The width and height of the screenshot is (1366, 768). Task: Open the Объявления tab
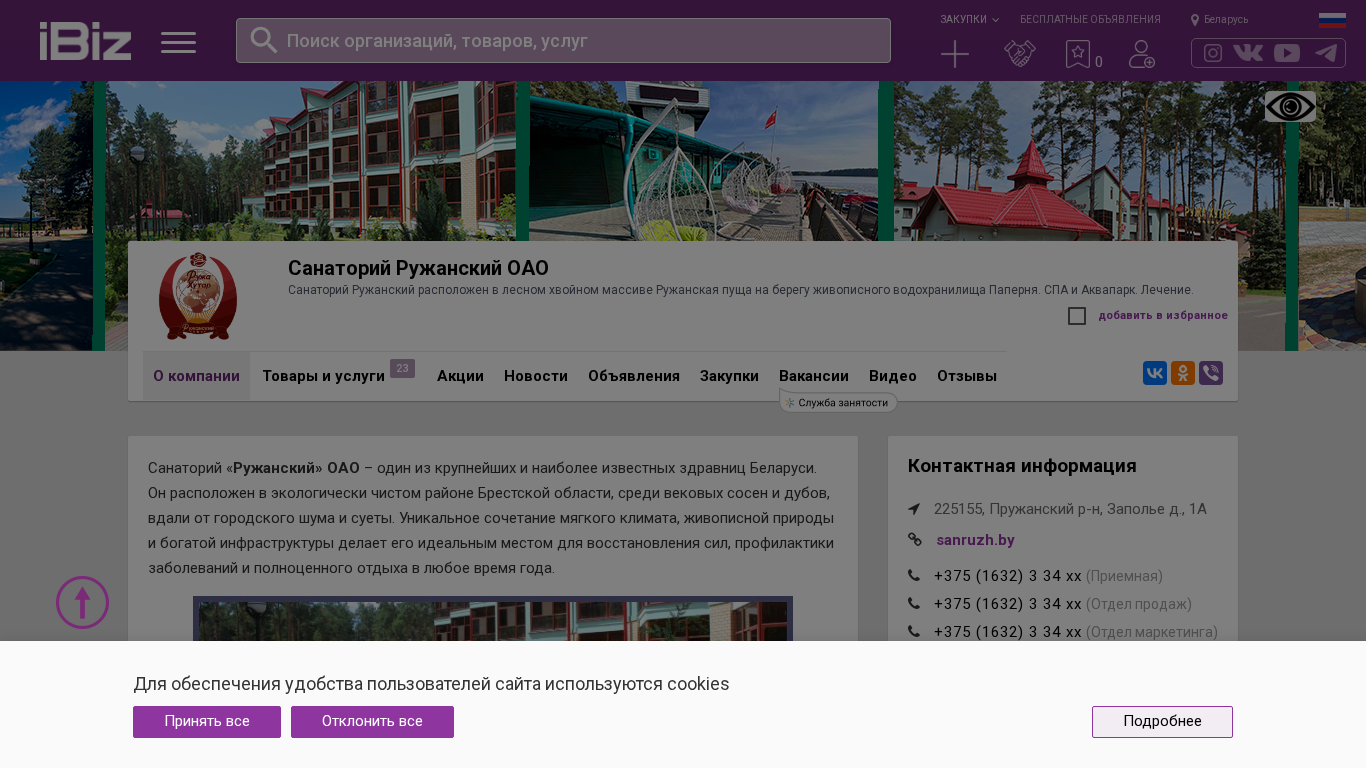coord(634,376)
